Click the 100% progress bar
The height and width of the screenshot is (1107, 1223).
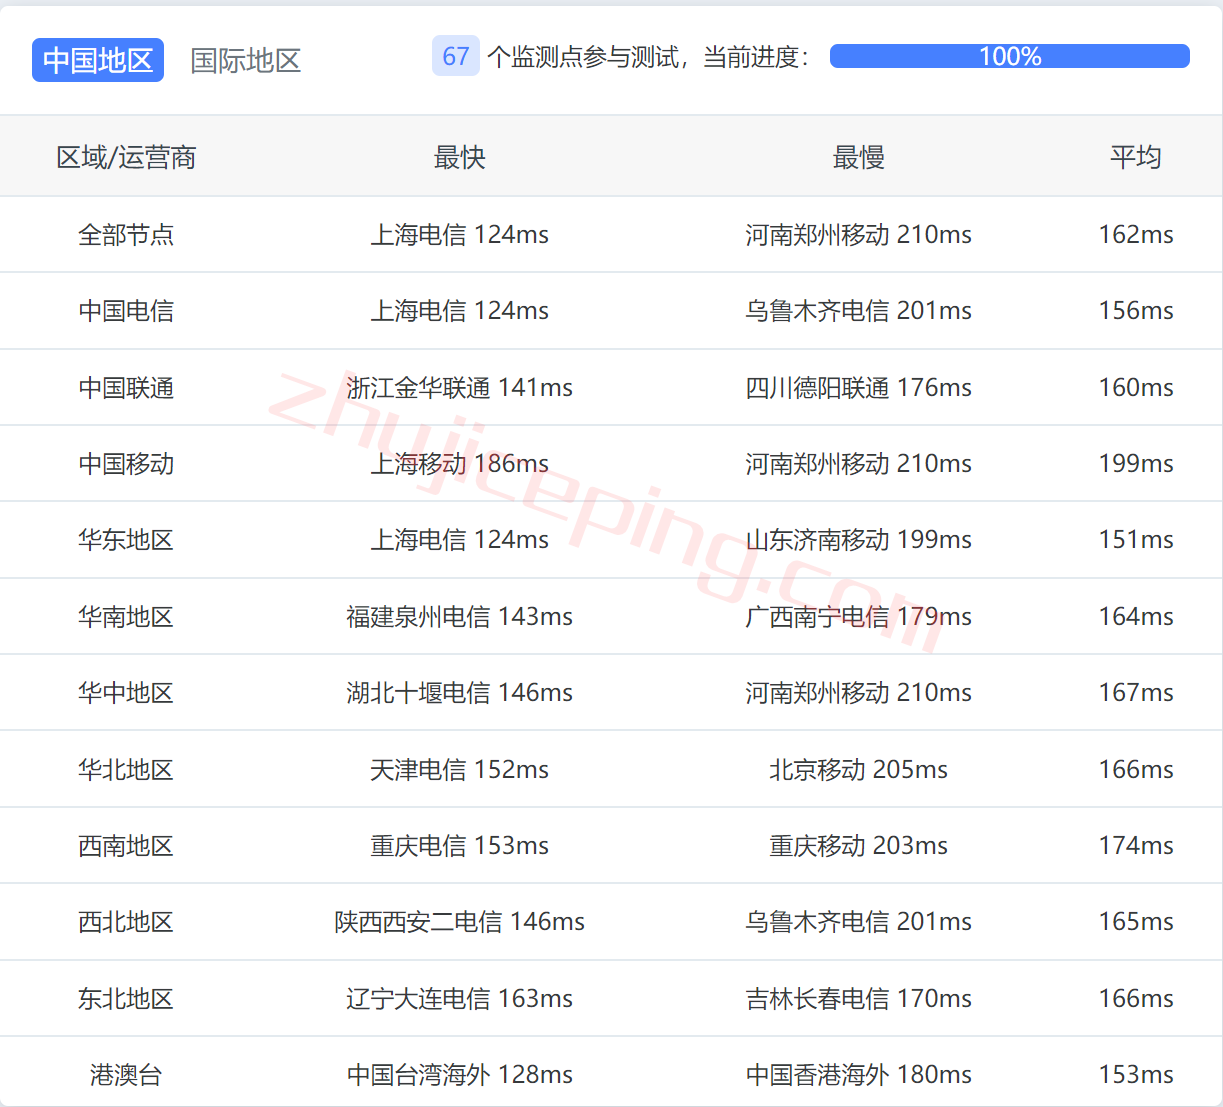click(1009, 56)
